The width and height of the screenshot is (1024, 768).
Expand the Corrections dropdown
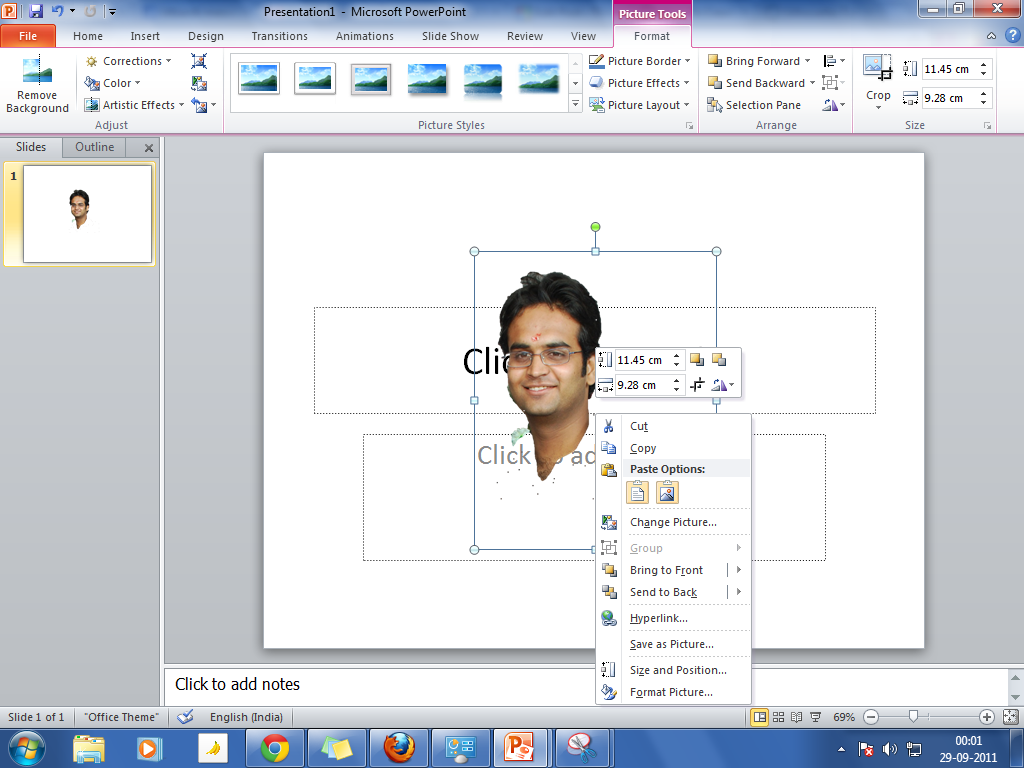pos(131,61)
